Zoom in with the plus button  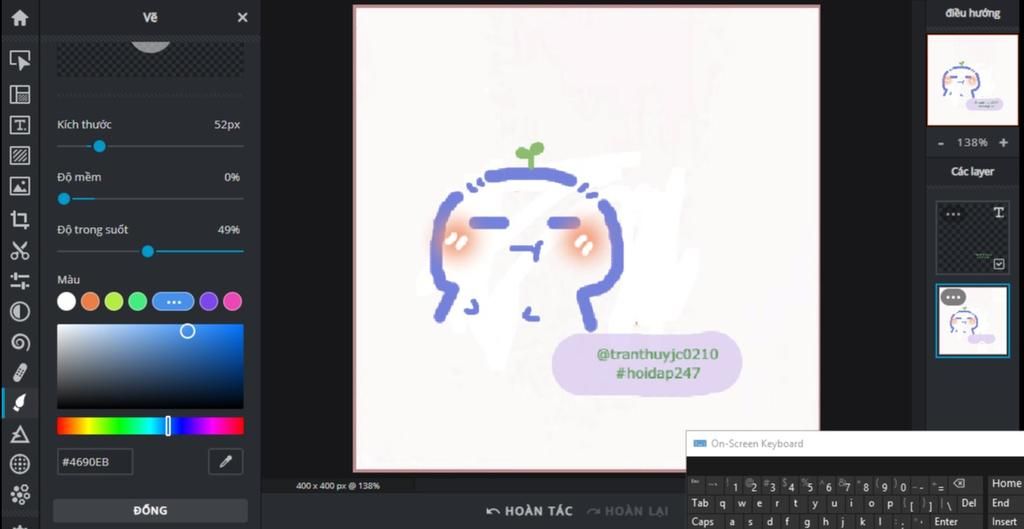[1003, 142]
